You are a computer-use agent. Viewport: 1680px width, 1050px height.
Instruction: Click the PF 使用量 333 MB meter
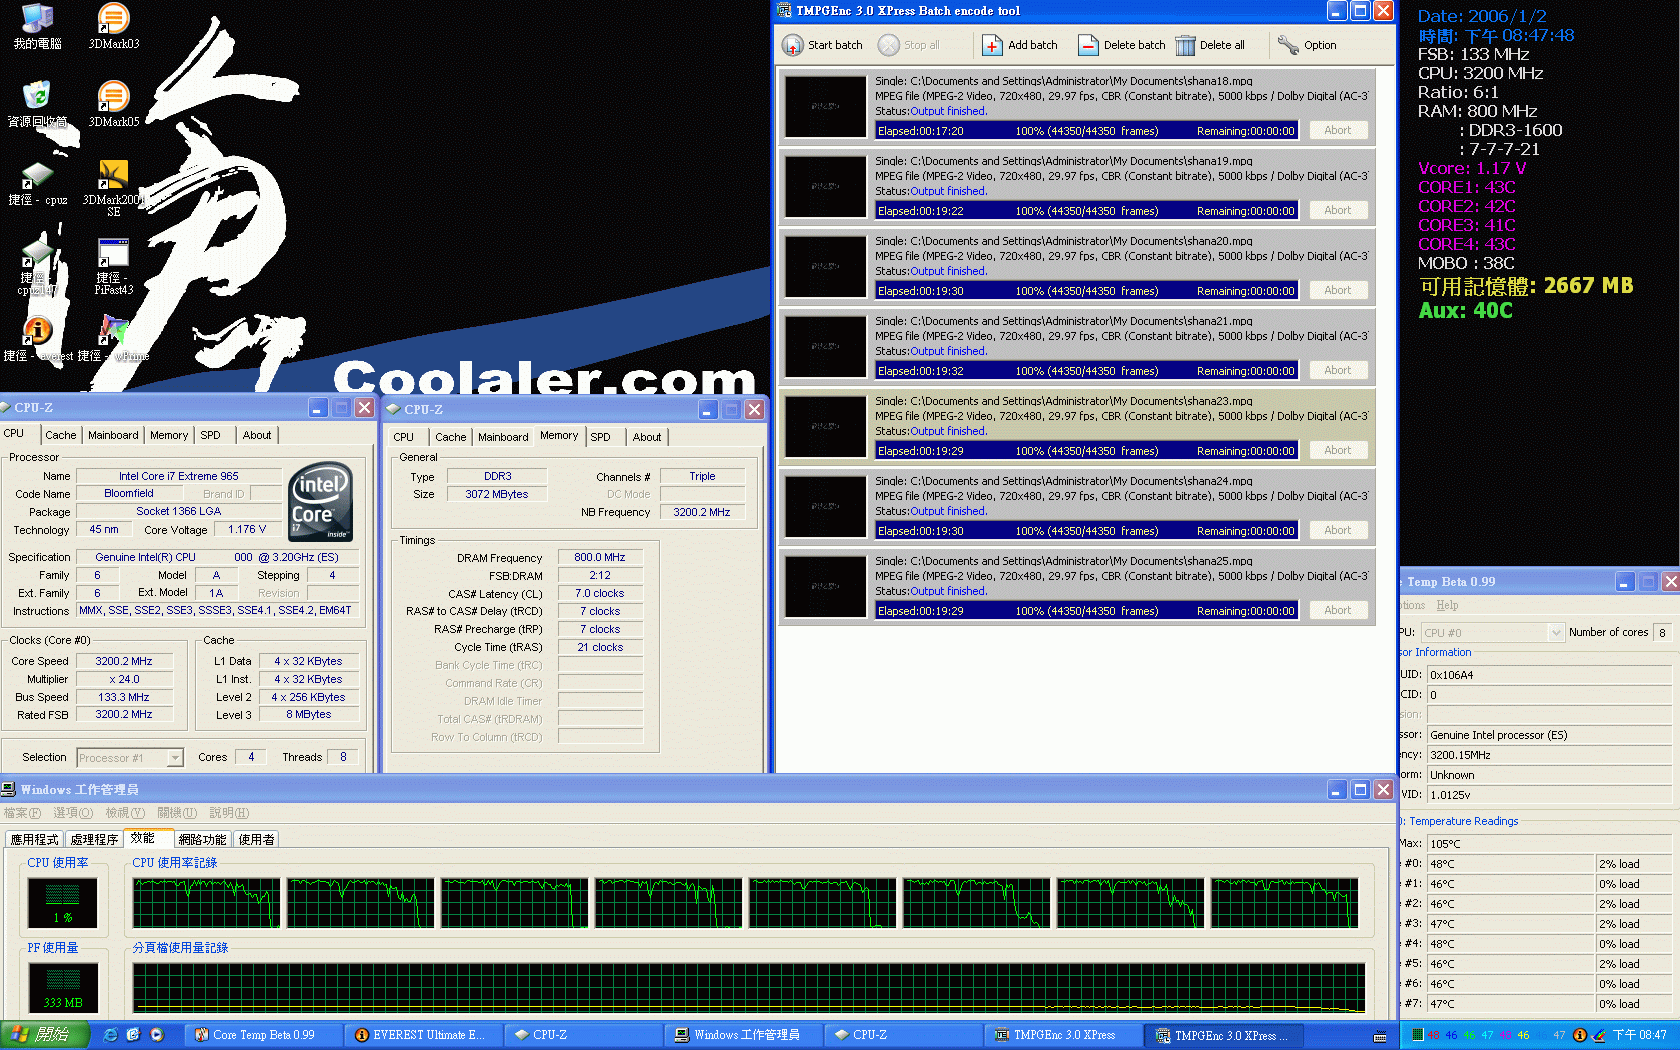63,988
